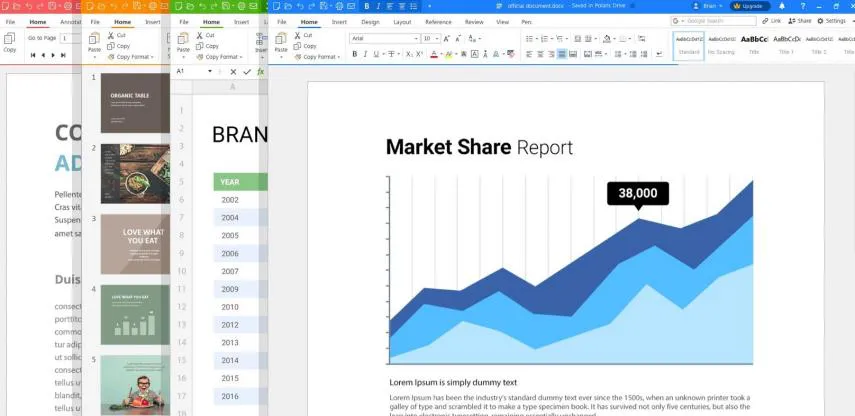Screen dimensions: 855x416
Task: Toggle underline formatting in the document ribbon
Action: pos(377,54)
